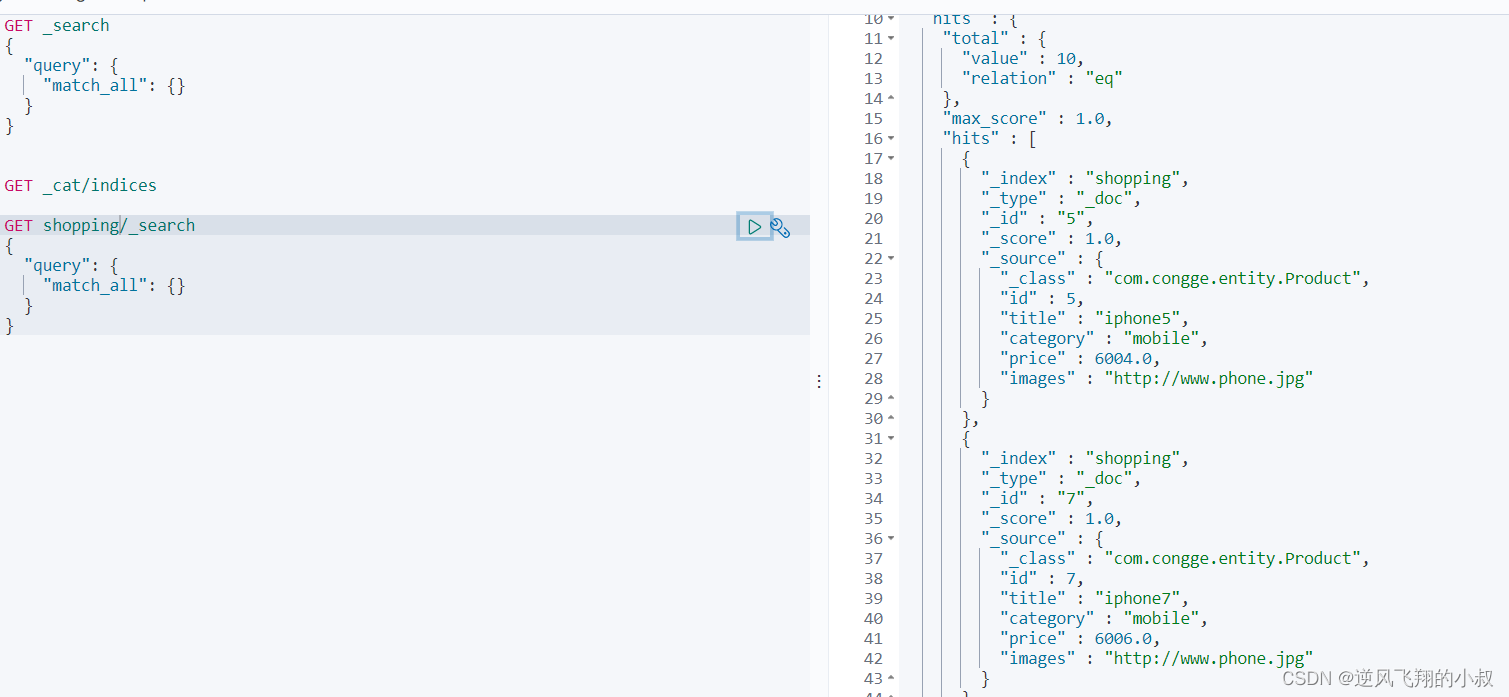Click the "_id" : "7" line
1509x697 pixels.
pos(1037,499)
